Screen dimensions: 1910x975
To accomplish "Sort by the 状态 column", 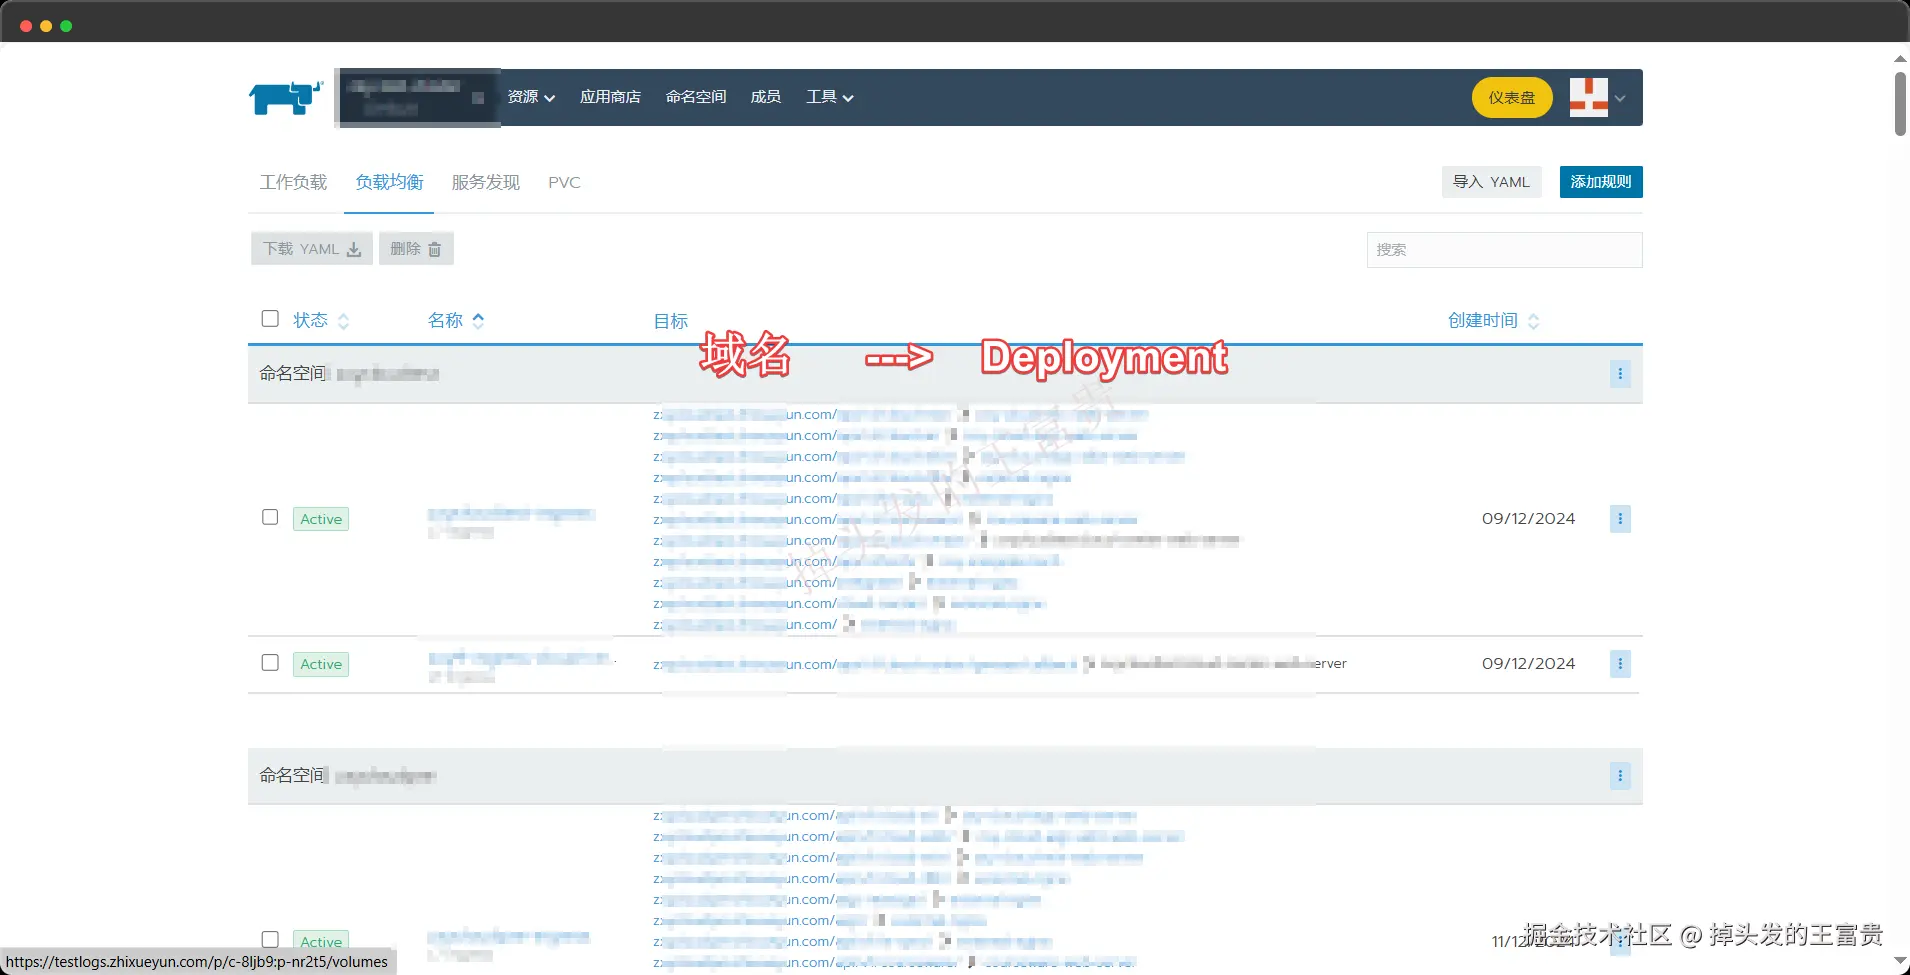I will click(321, 321).
